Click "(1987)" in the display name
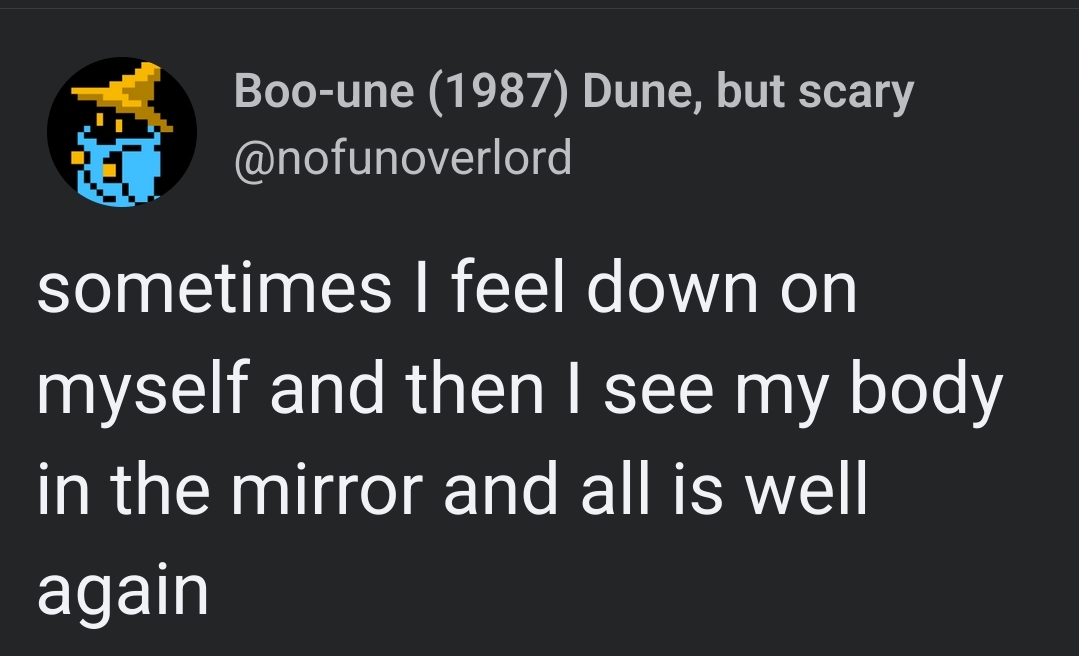The width and height of the screenshot is (1079, 656). pos(499,92)
